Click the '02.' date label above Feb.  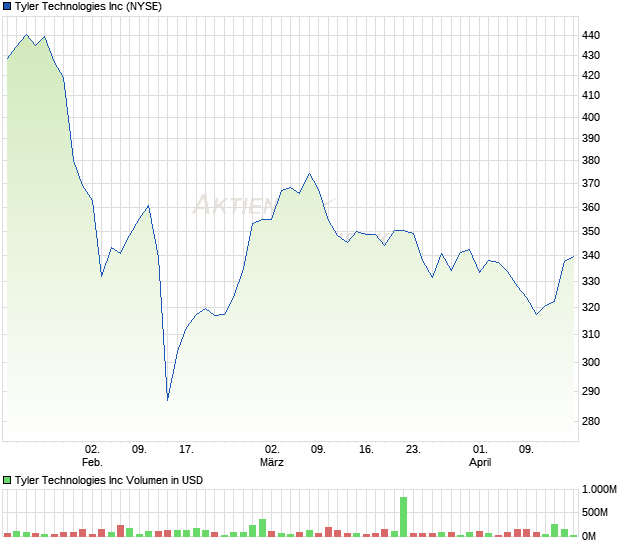click(92, 450)
